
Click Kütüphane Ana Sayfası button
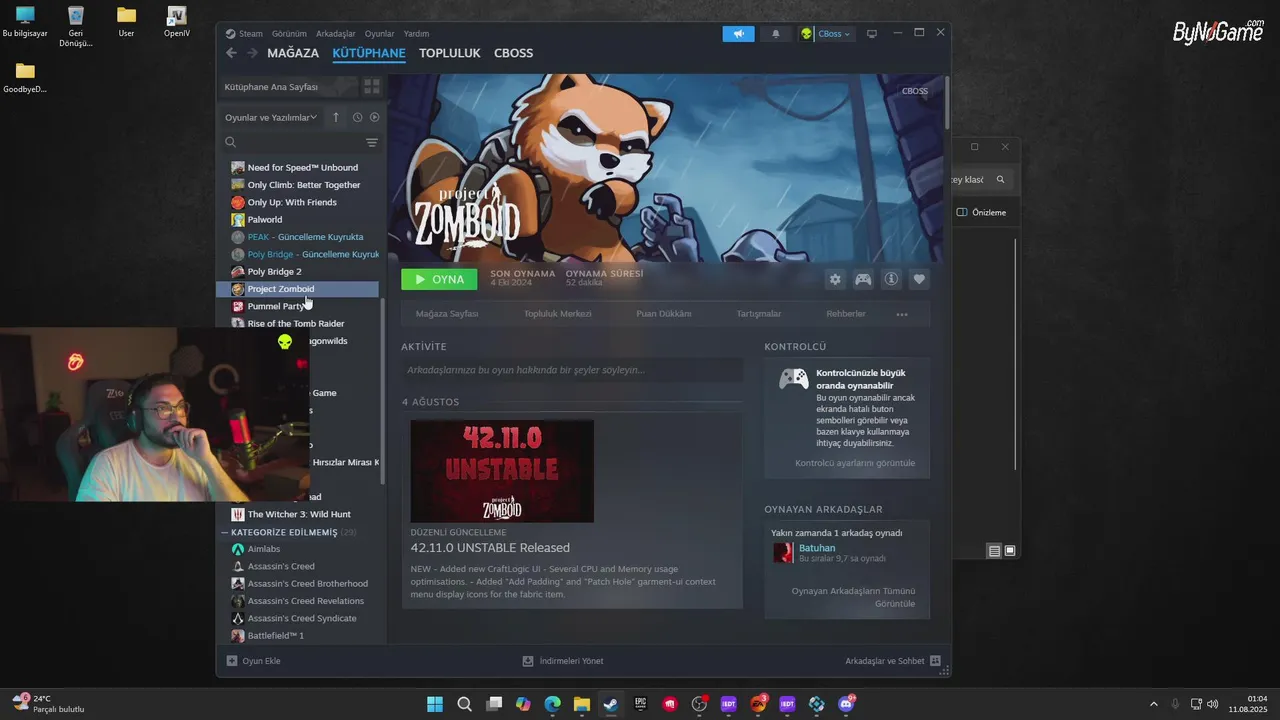point(289,87)
